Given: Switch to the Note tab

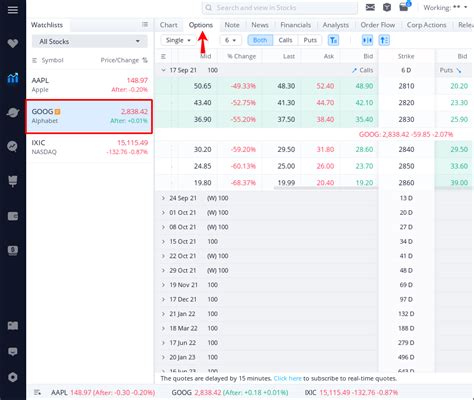Looking at the screenshot, I should coord(232,25).
